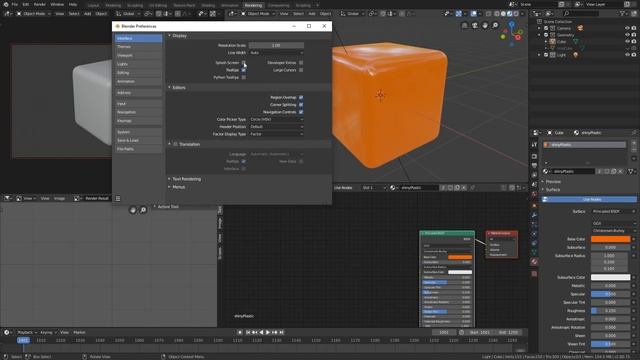Open the outliner filter dropdown

(624, 13)
